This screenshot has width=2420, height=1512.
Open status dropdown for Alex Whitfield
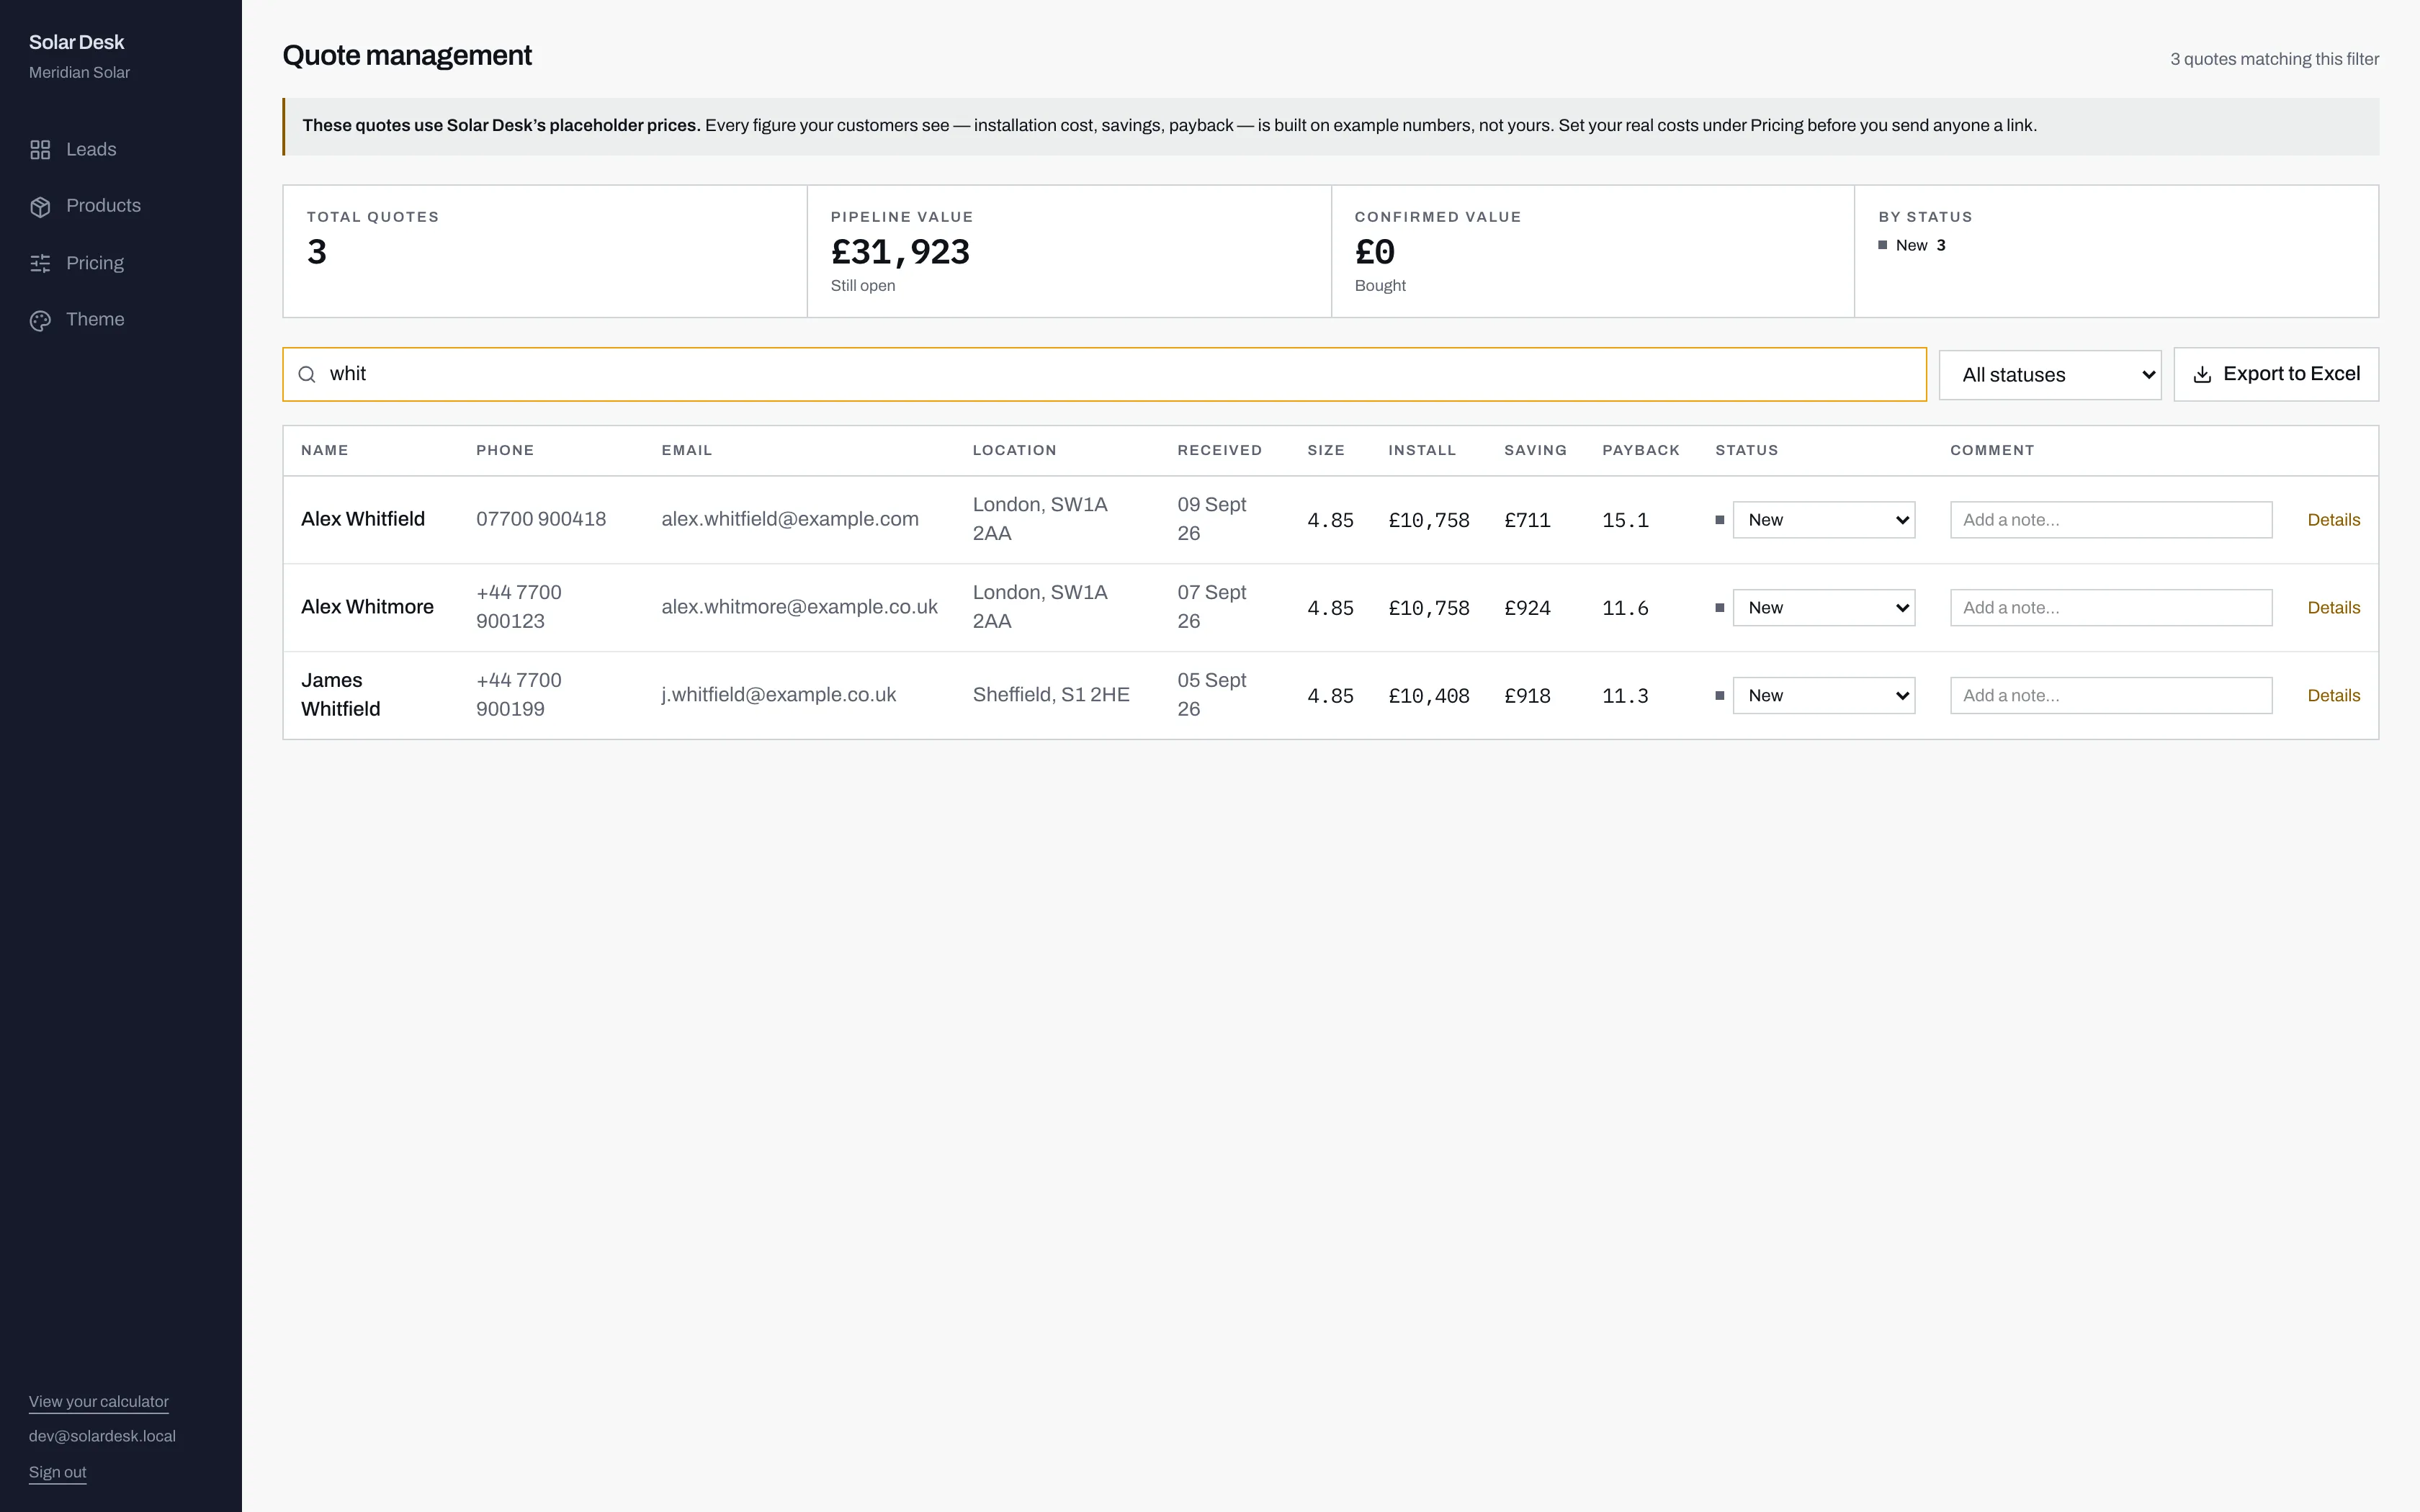[1824, 520]
